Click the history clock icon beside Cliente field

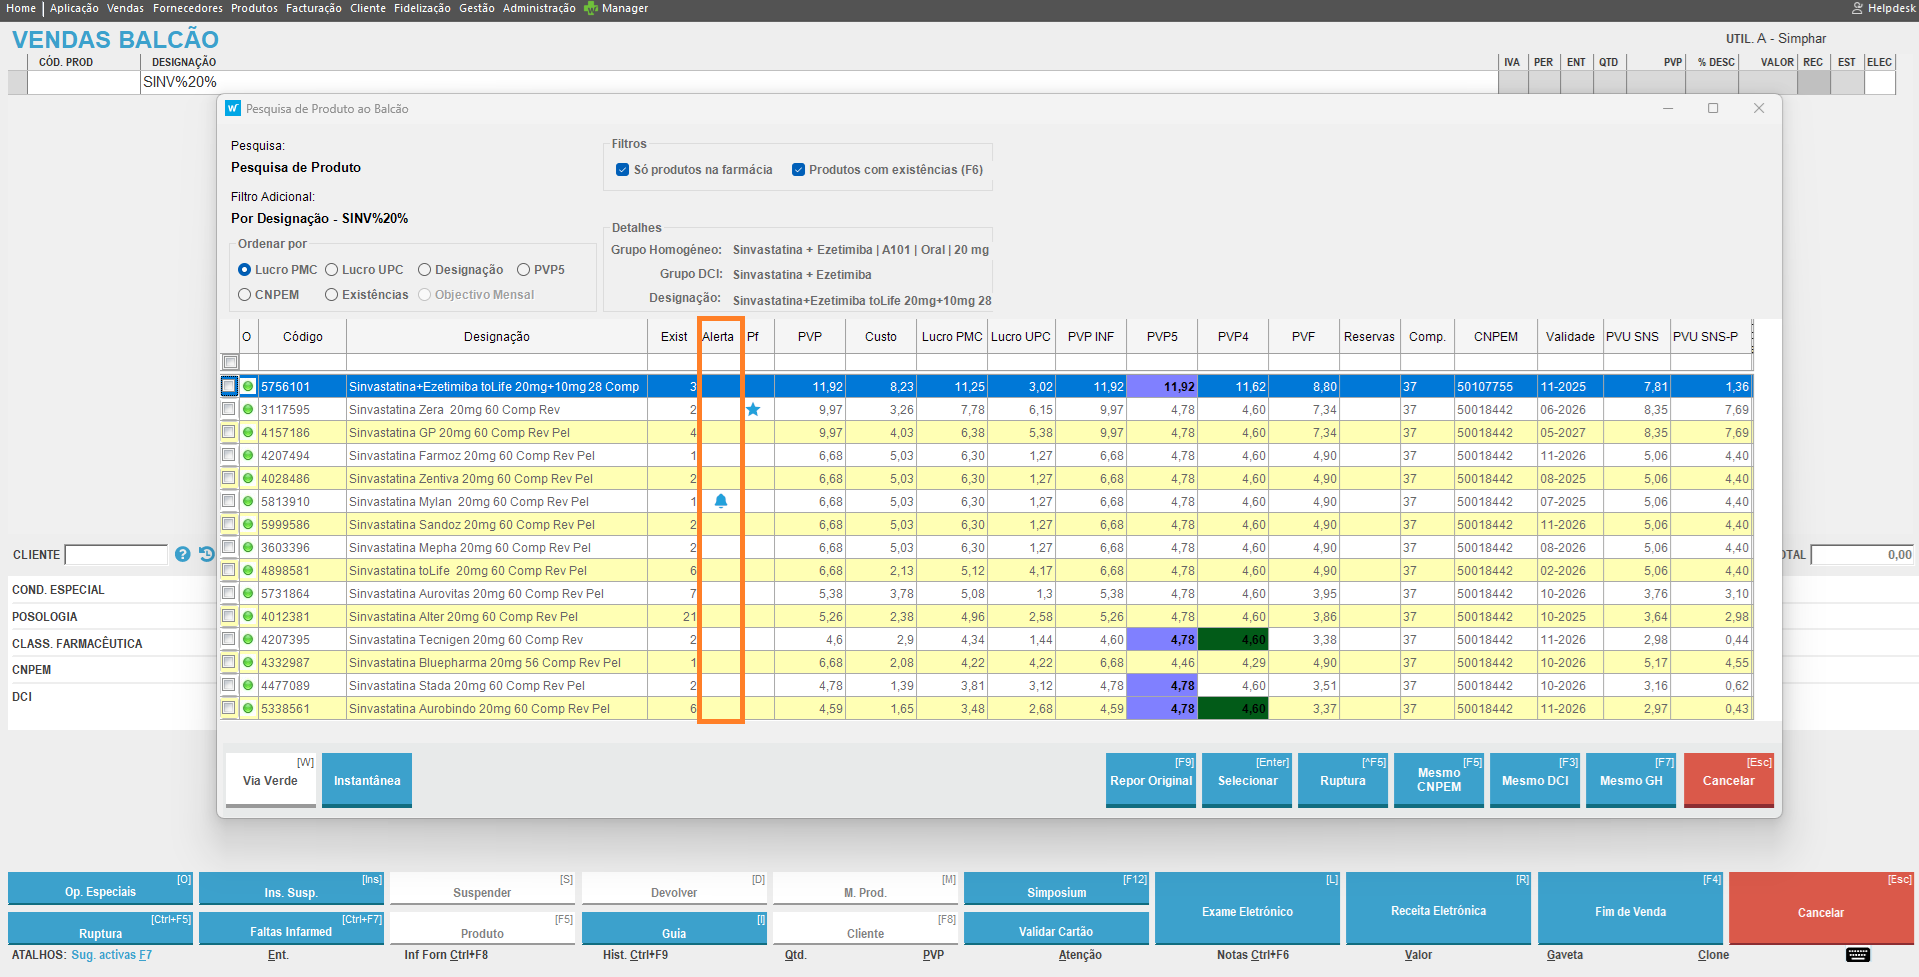[207, 554]
